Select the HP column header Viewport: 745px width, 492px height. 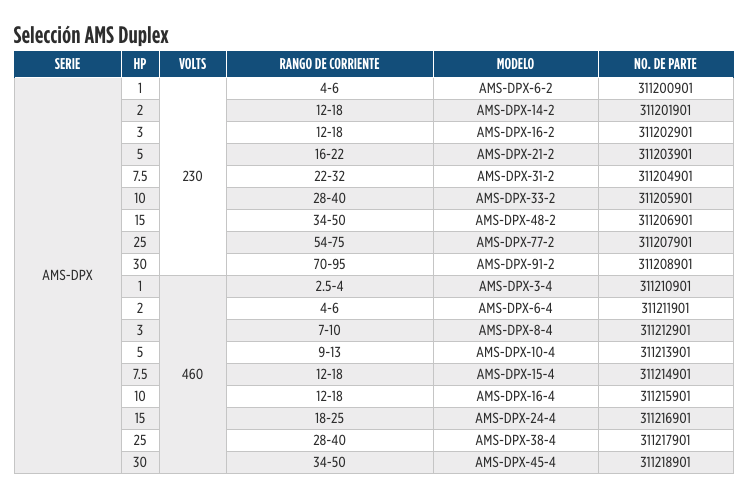[140, 64]
